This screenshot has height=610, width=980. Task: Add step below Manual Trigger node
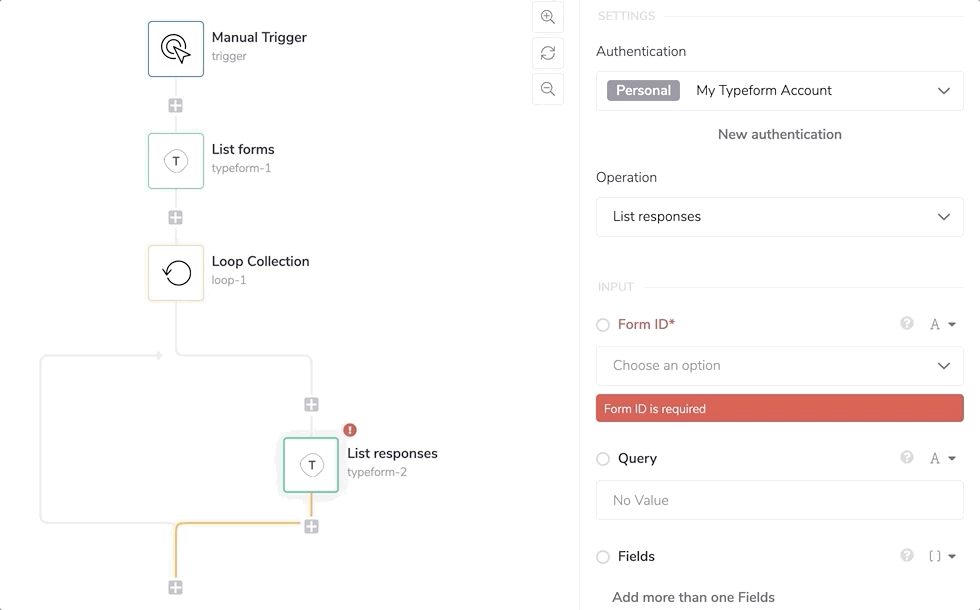pos(176,105)
